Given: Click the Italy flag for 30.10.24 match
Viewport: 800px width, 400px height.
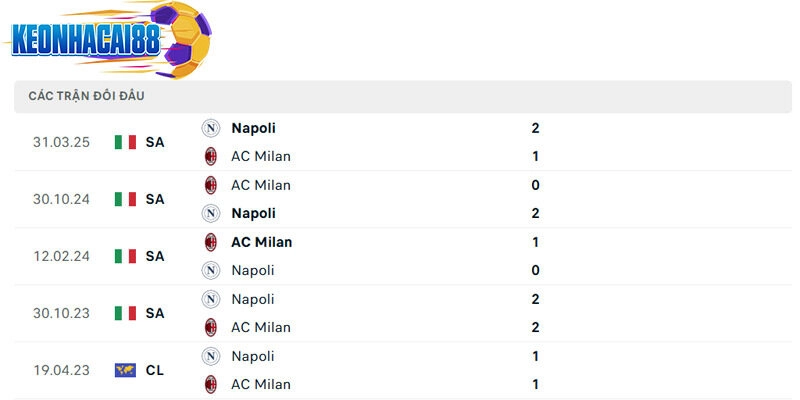Looking at the screenshot, I should click(125, 199).
